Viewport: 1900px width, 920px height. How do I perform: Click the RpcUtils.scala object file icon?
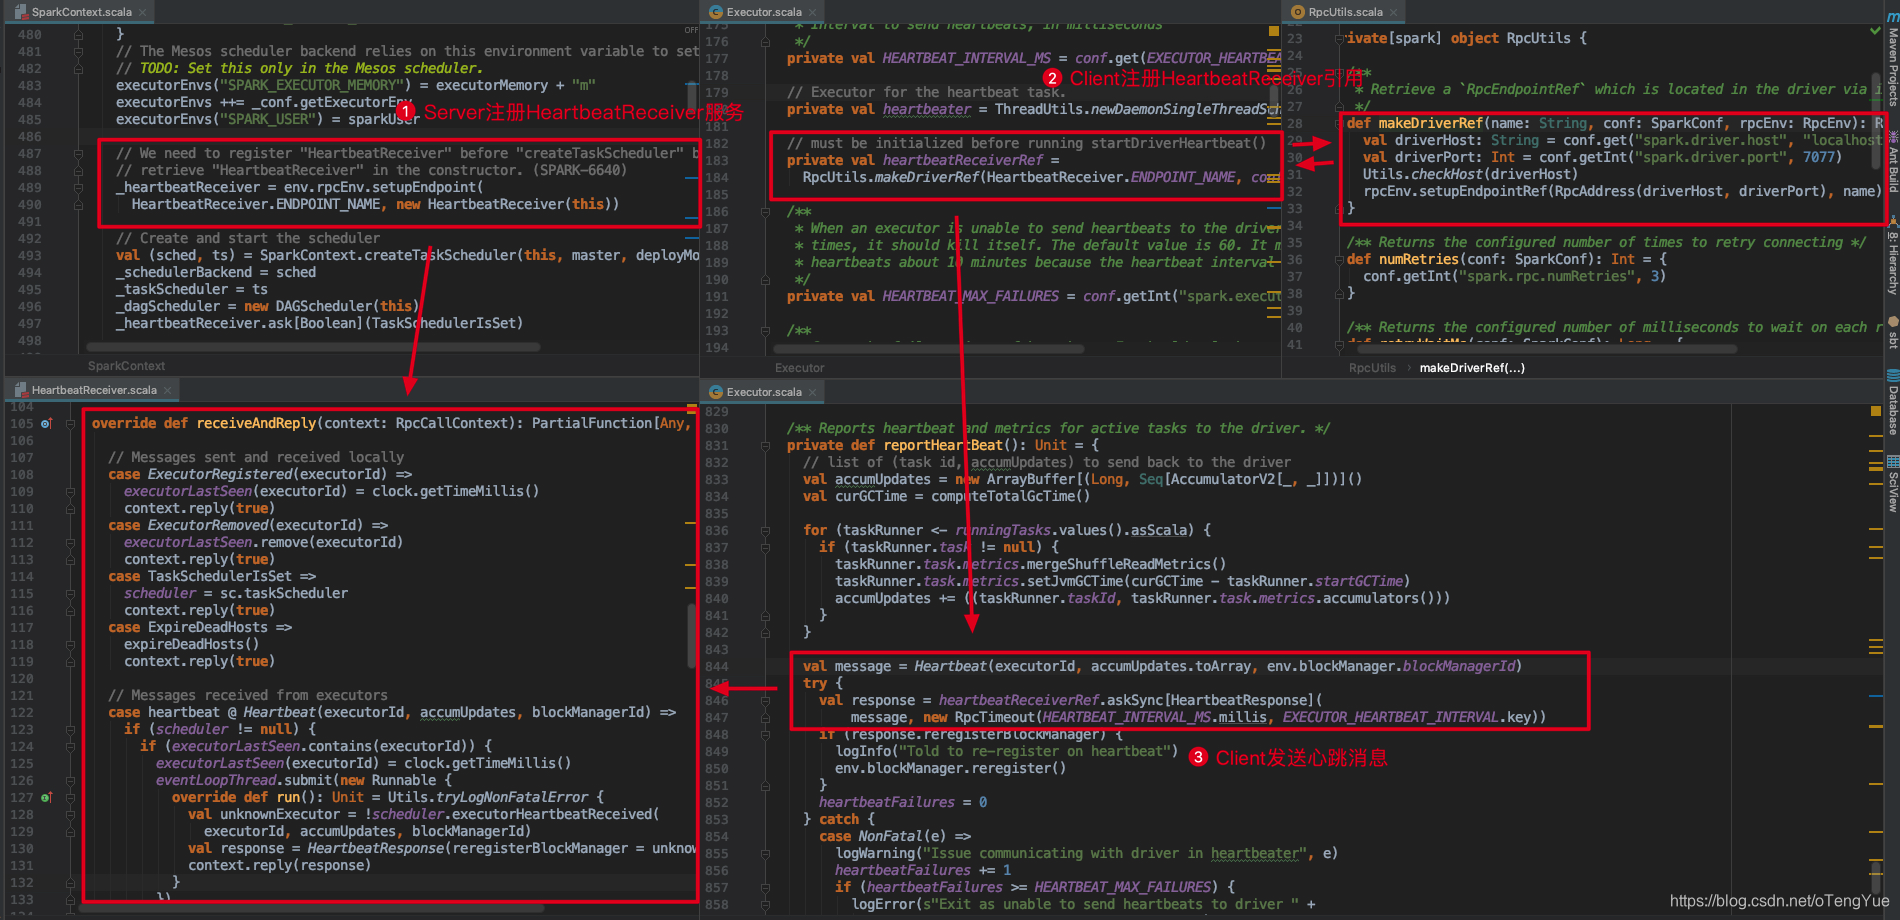coord(1298,12)
